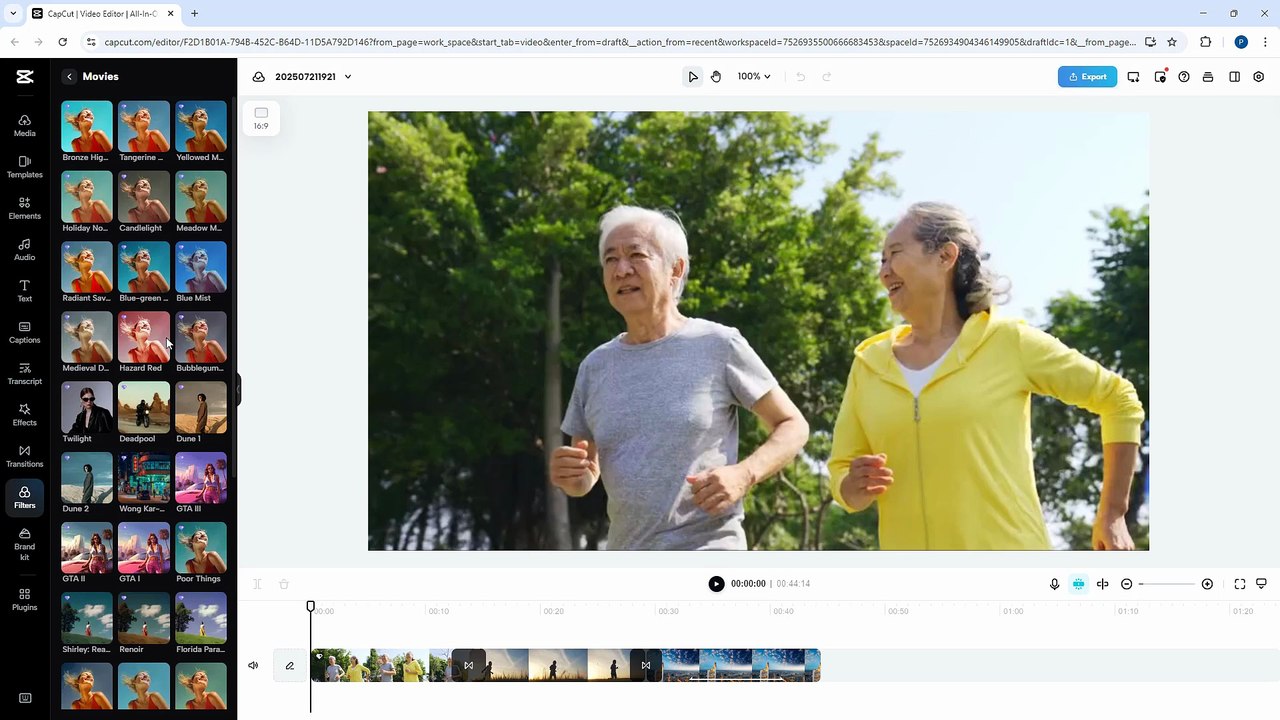Viewport: 1280px width, 720px height.
Task: Apply the Blue Mist filter
Action: click(x=201, y=267)
